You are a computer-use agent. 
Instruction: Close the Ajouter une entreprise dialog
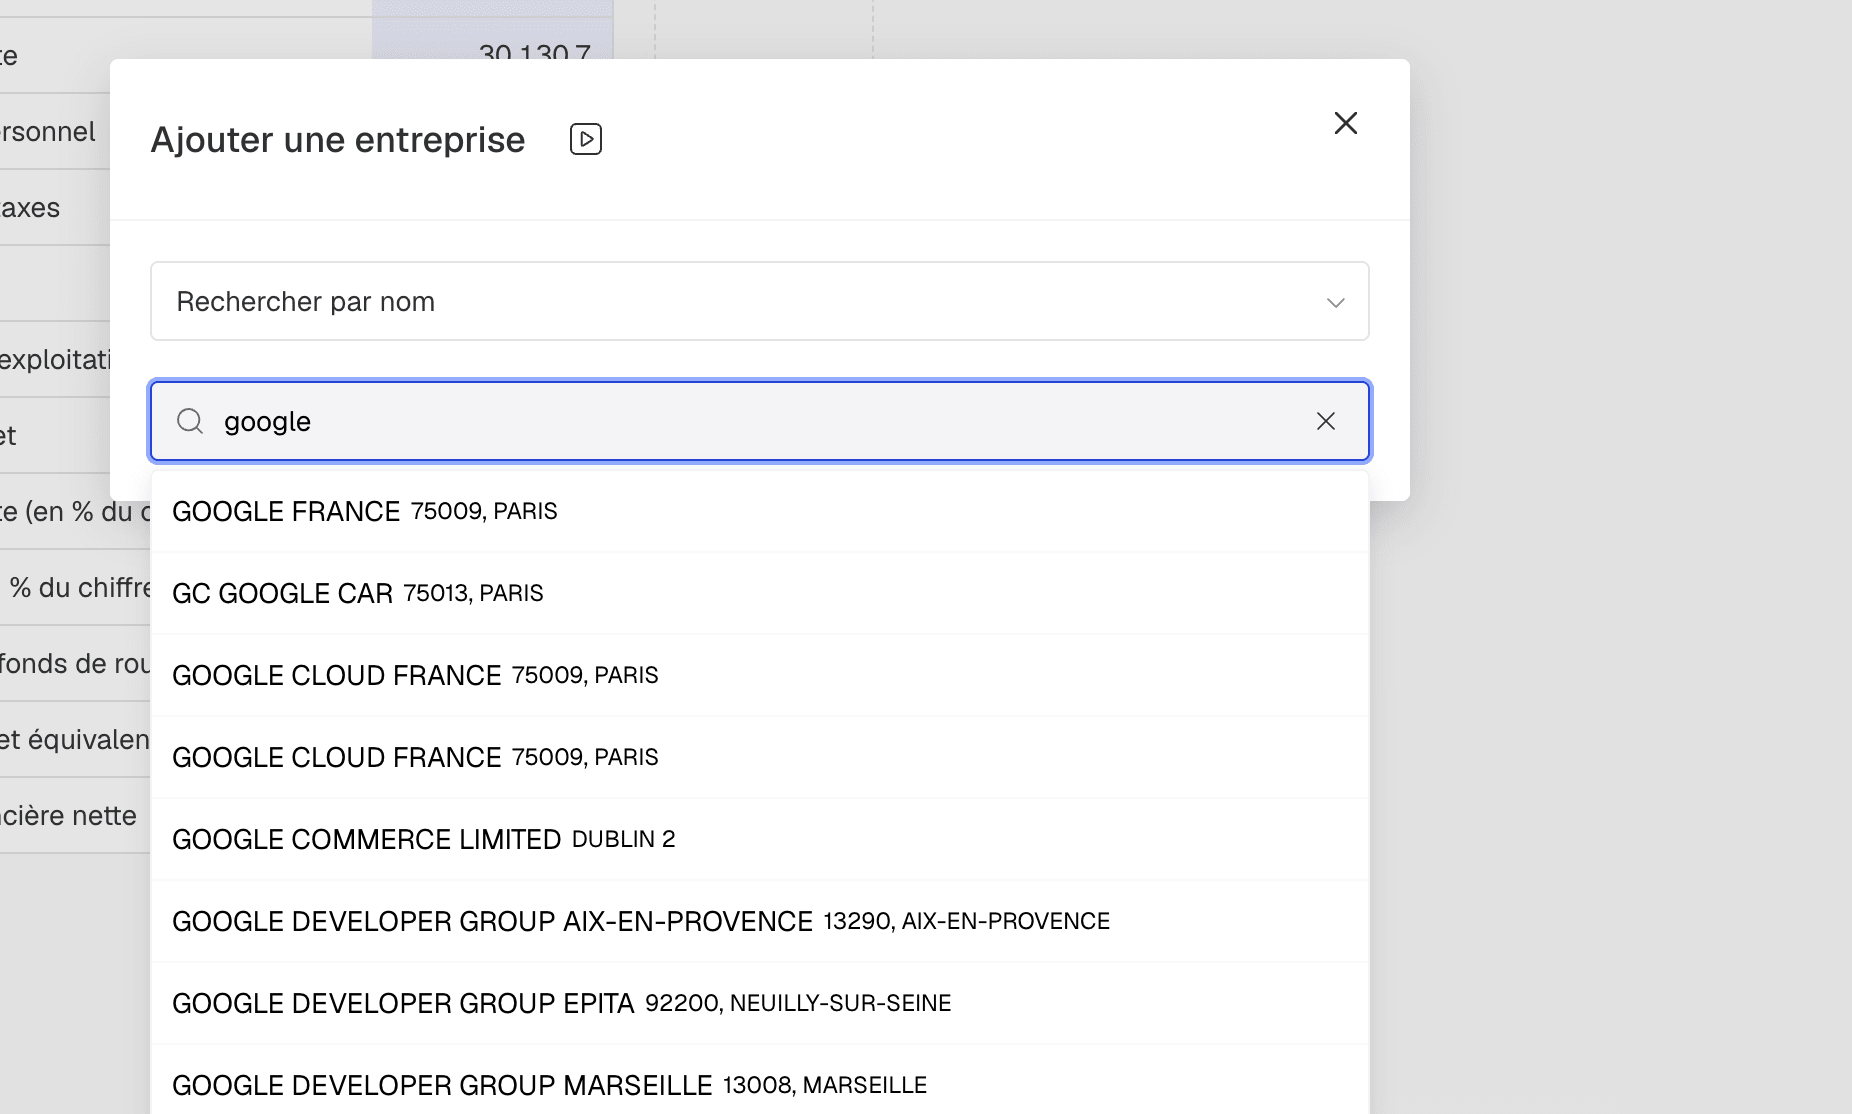[x=1346, y=123]
